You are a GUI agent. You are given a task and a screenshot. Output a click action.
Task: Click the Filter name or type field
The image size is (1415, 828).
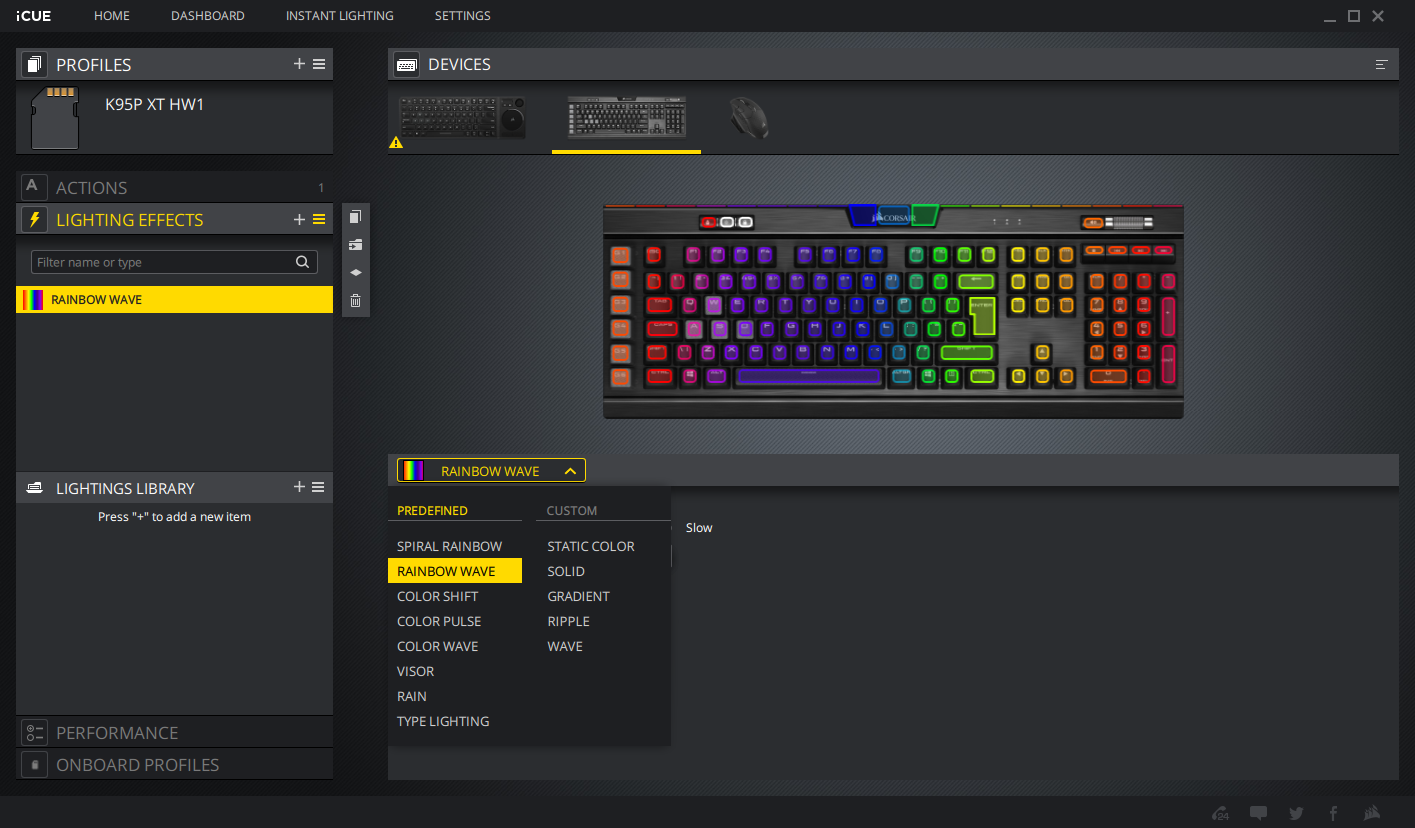174,262
